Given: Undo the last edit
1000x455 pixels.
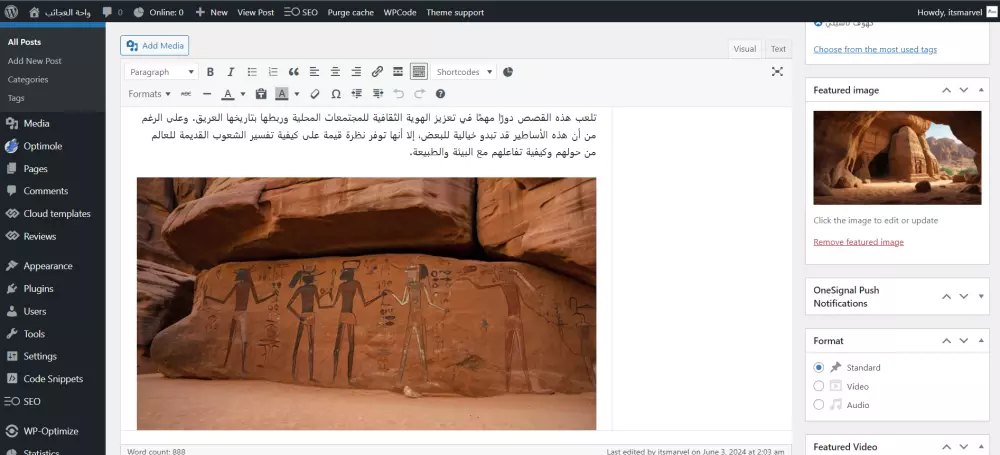Looking at the screenshot, I should (399, 94).
